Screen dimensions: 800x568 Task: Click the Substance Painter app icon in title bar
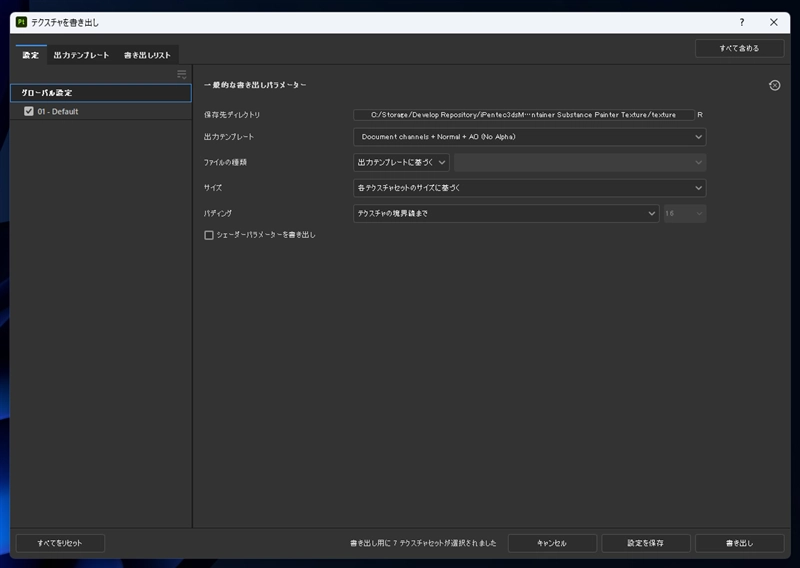pos(21,22)
